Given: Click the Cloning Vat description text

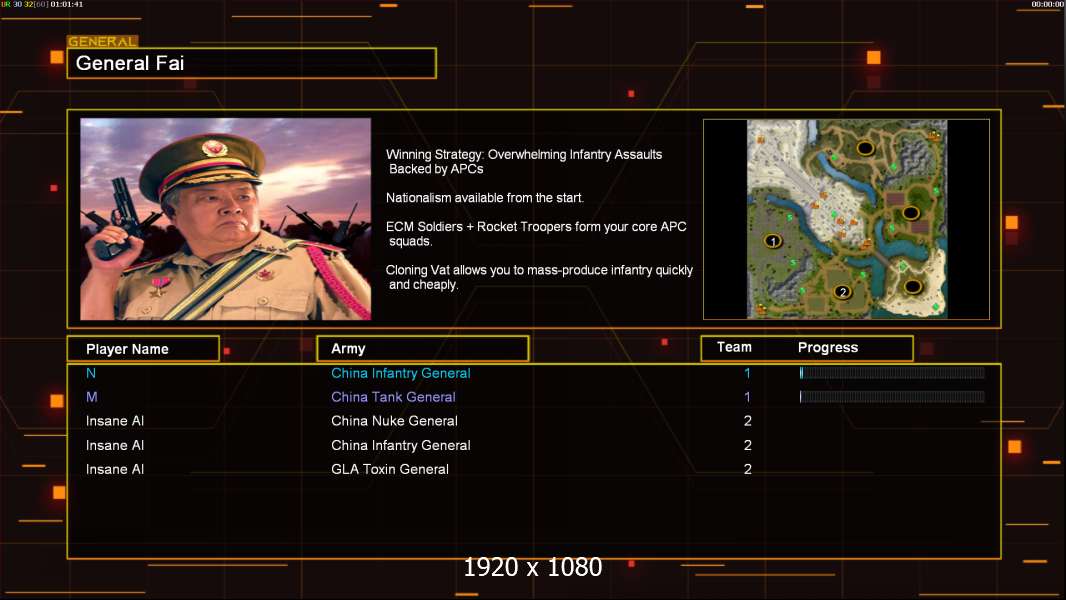Looking at the screenshot, I should 539,277.
